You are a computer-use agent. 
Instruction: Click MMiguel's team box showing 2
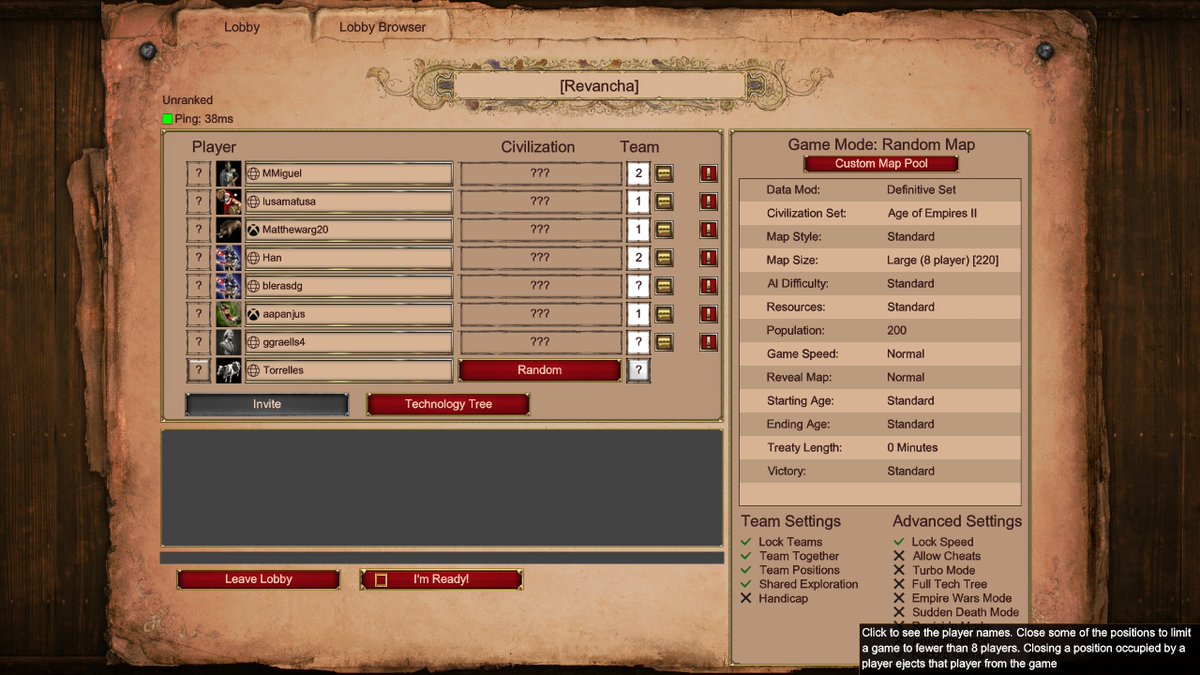[639, 174]
